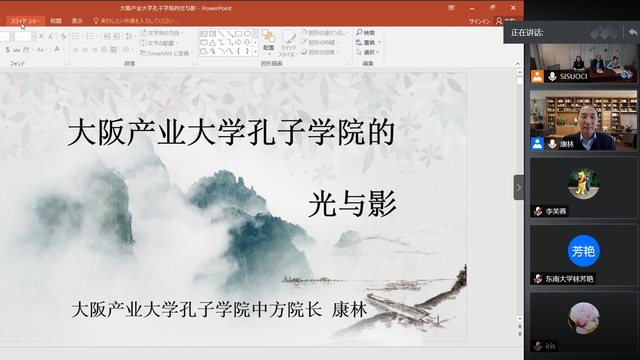Collapse the participant panel chevron
This screenshot has width=640, height=360.
click(519, 187)
